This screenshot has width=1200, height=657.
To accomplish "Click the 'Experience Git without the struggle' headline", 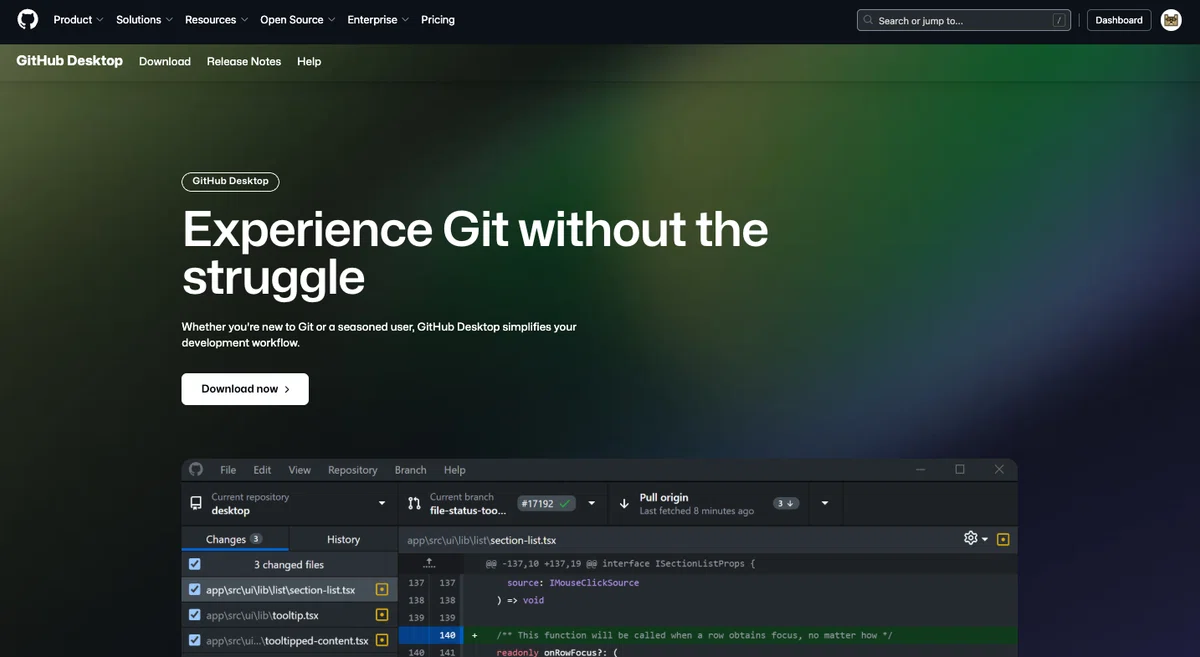I will 475,252.
